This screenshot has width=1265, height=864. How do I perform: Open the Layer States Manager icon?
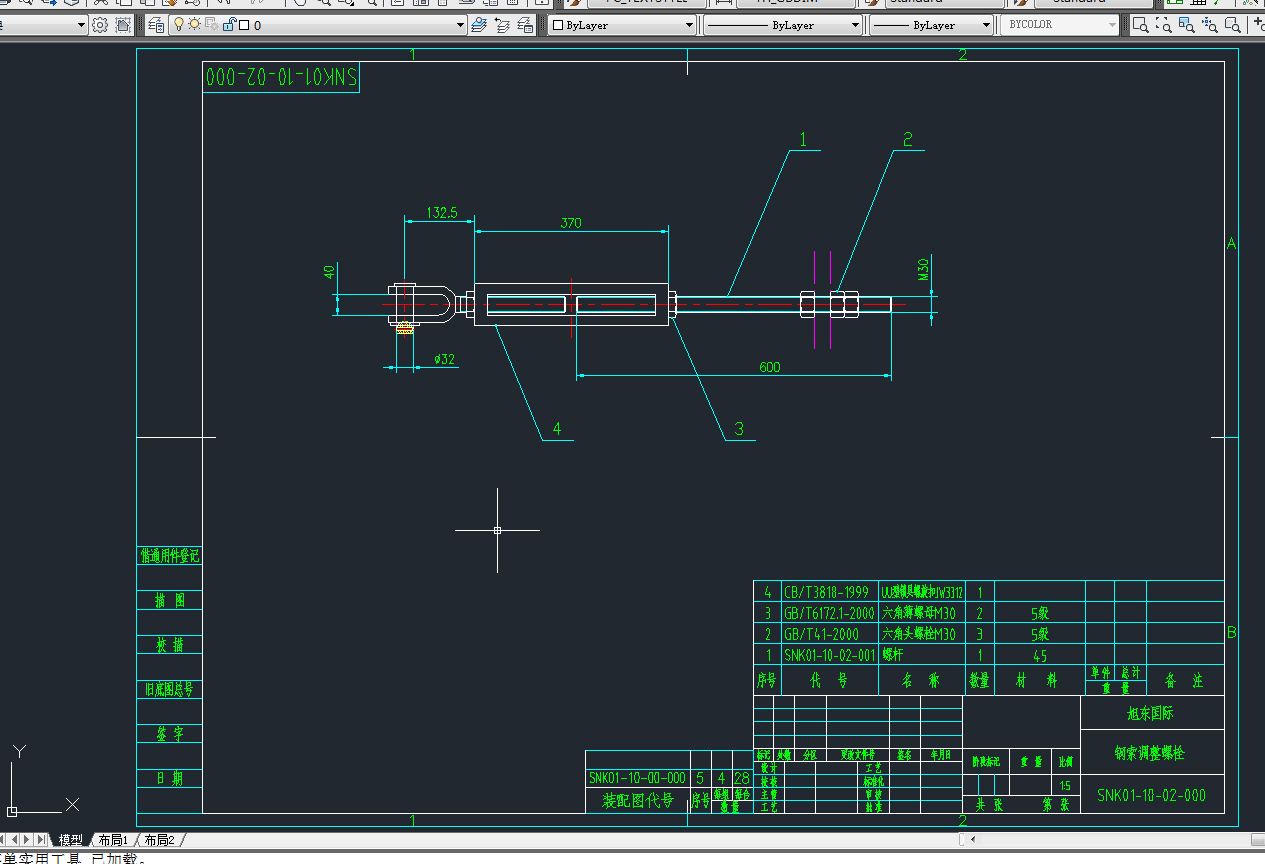coord(524,25)
